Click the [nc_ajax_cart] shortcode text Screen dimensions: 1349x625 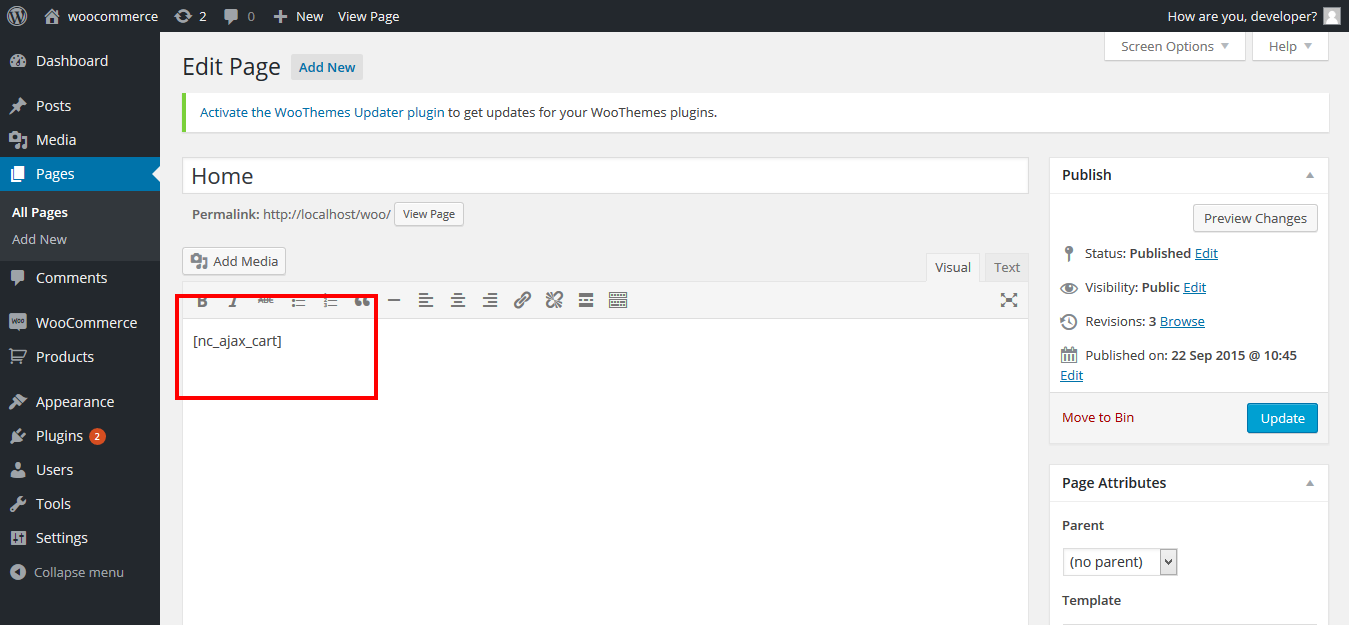pos(237,341)
